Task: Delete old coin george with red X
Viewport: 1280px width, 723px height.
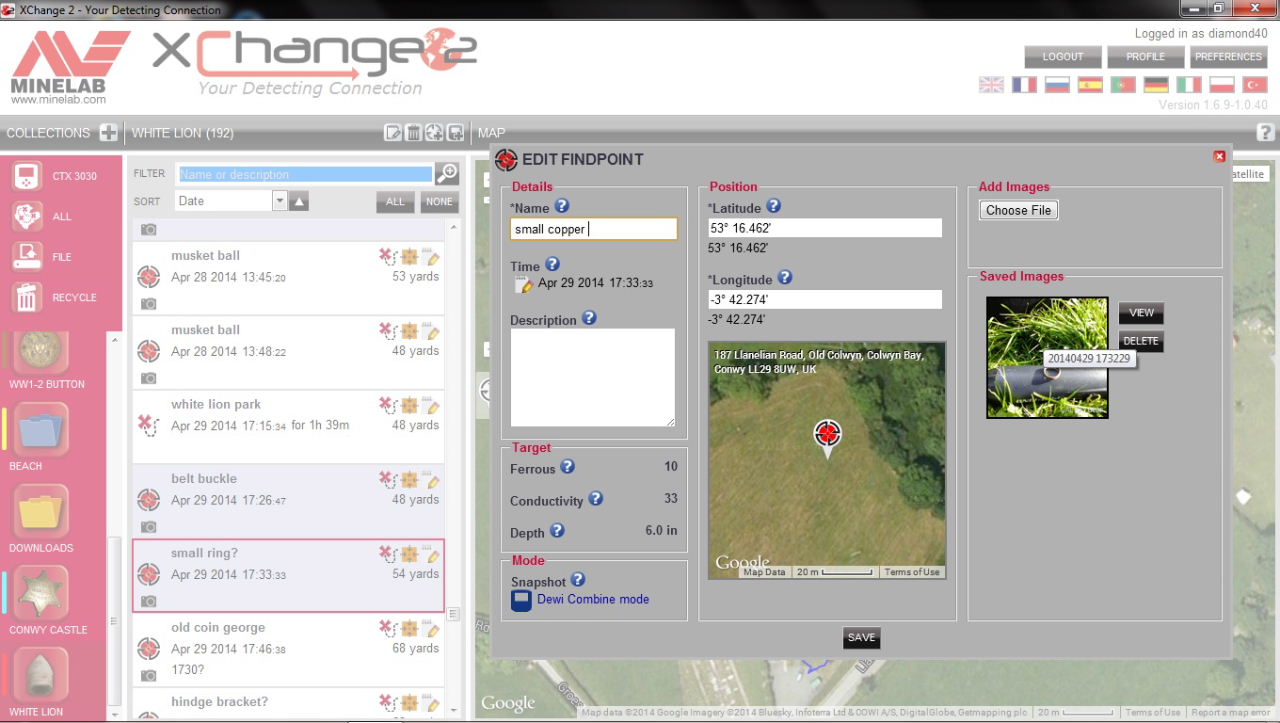Action: (387, 628)
